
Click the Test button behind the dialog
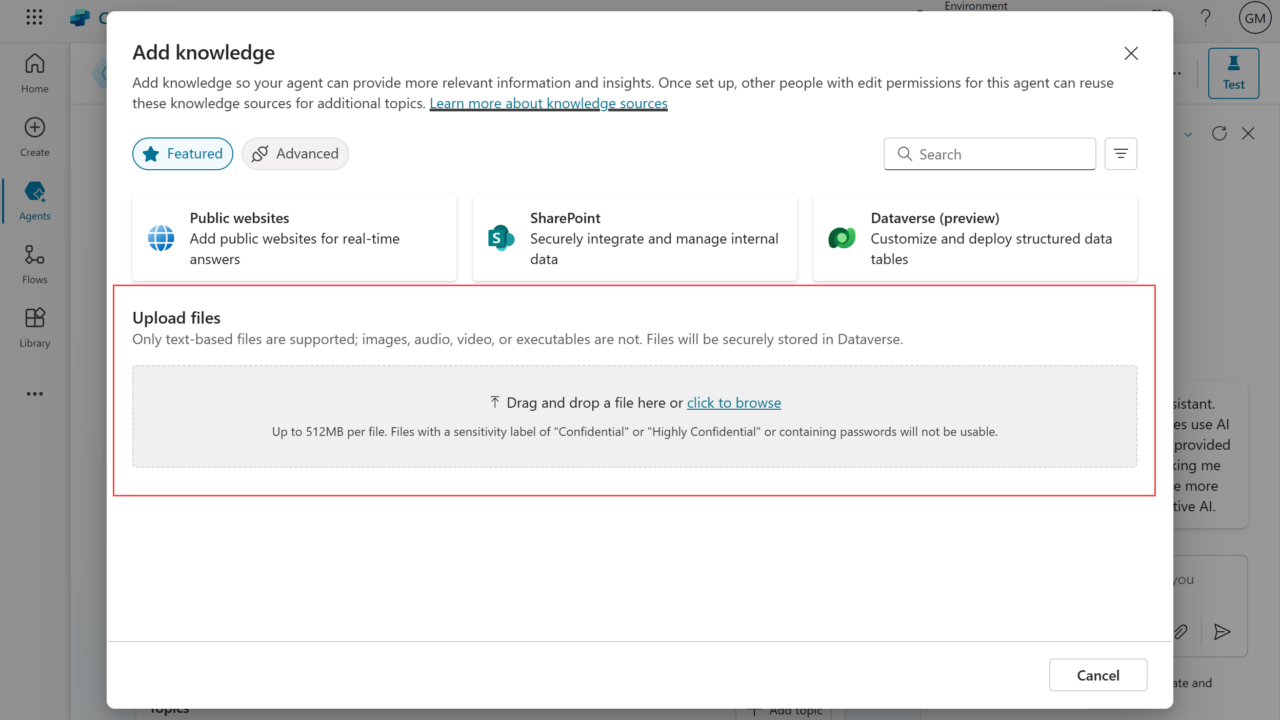tap(1234, 73)
